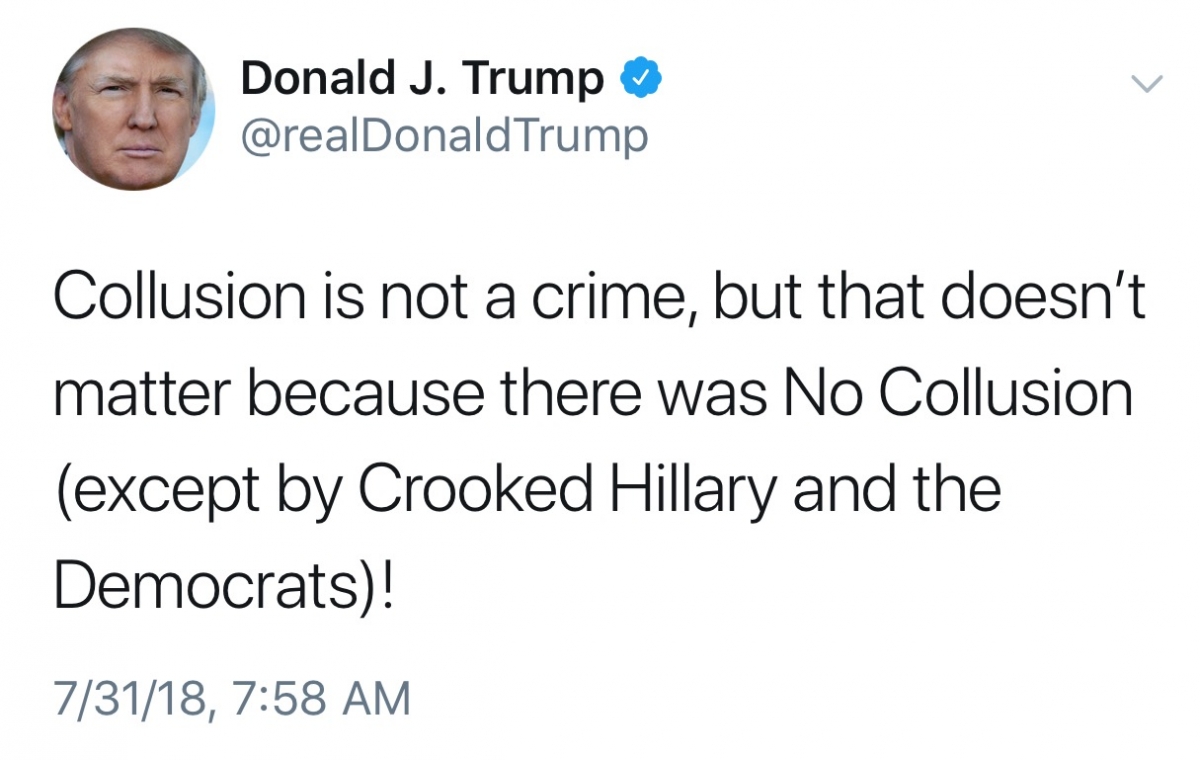This screenshot has height=760, width=1200.
Task: Open the tweet options chevron menu
Action: click(x=1149, y=85)
